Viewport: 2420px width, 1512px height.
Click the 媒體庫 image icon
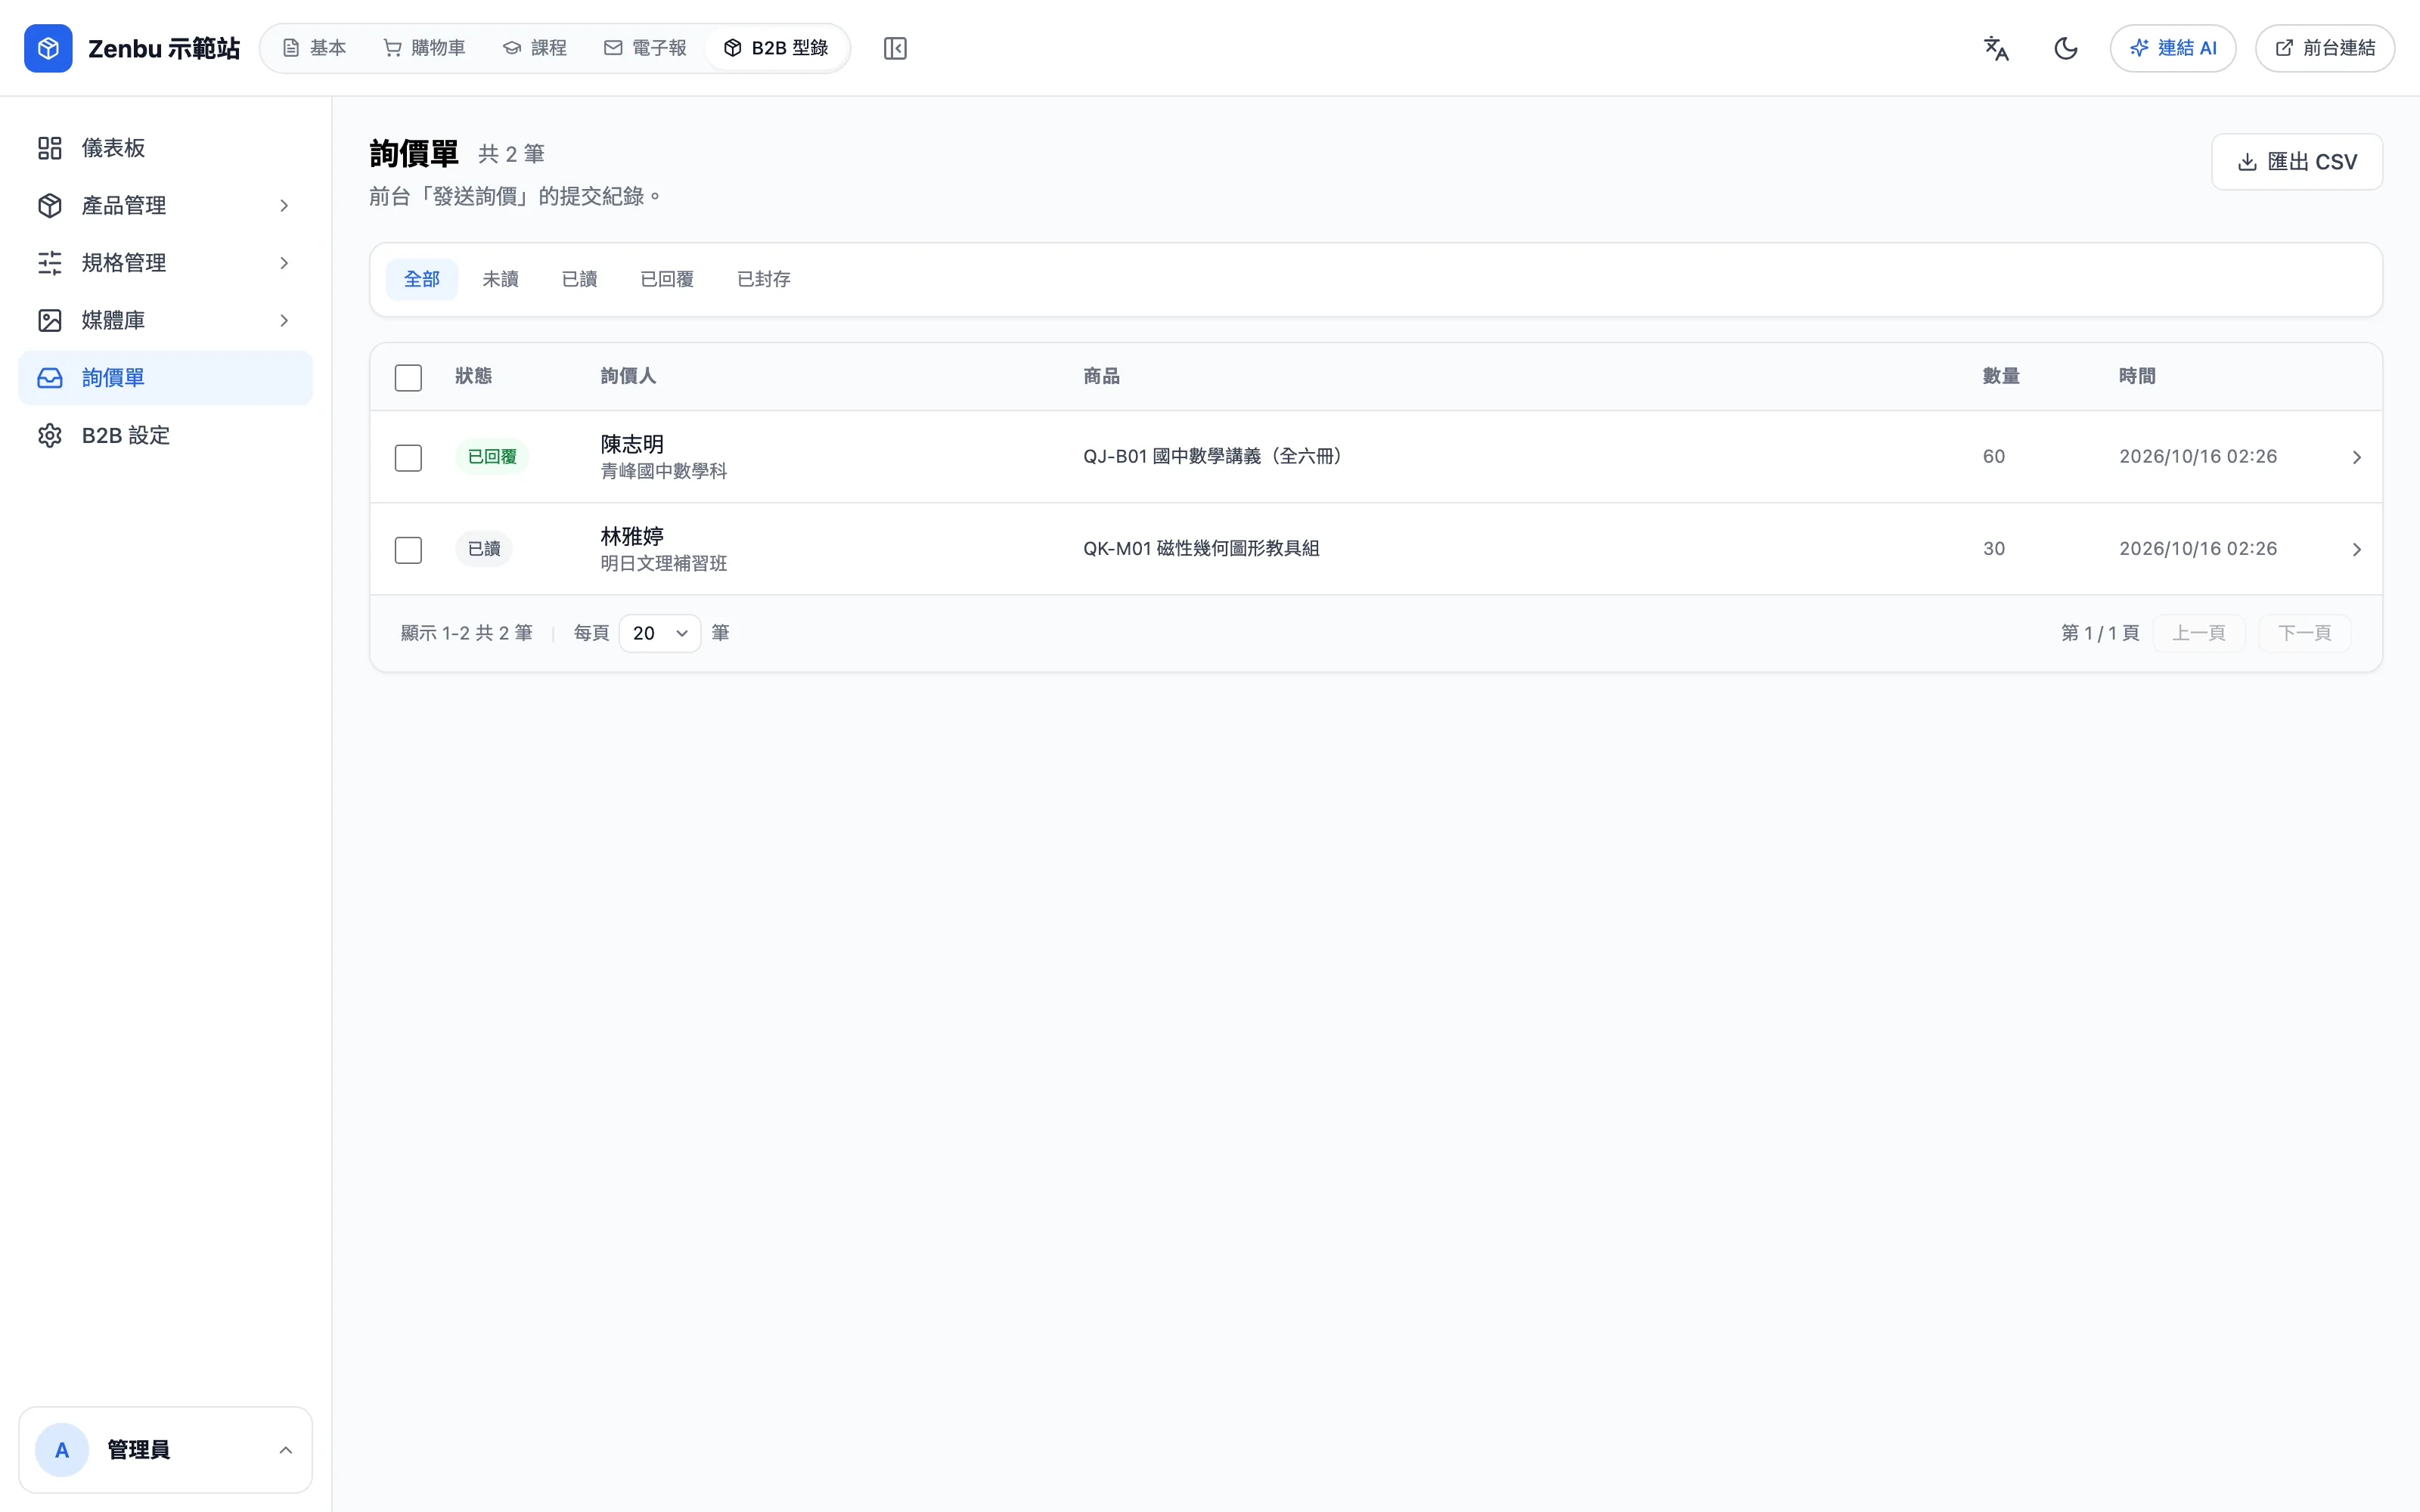[x=50, y=320]
